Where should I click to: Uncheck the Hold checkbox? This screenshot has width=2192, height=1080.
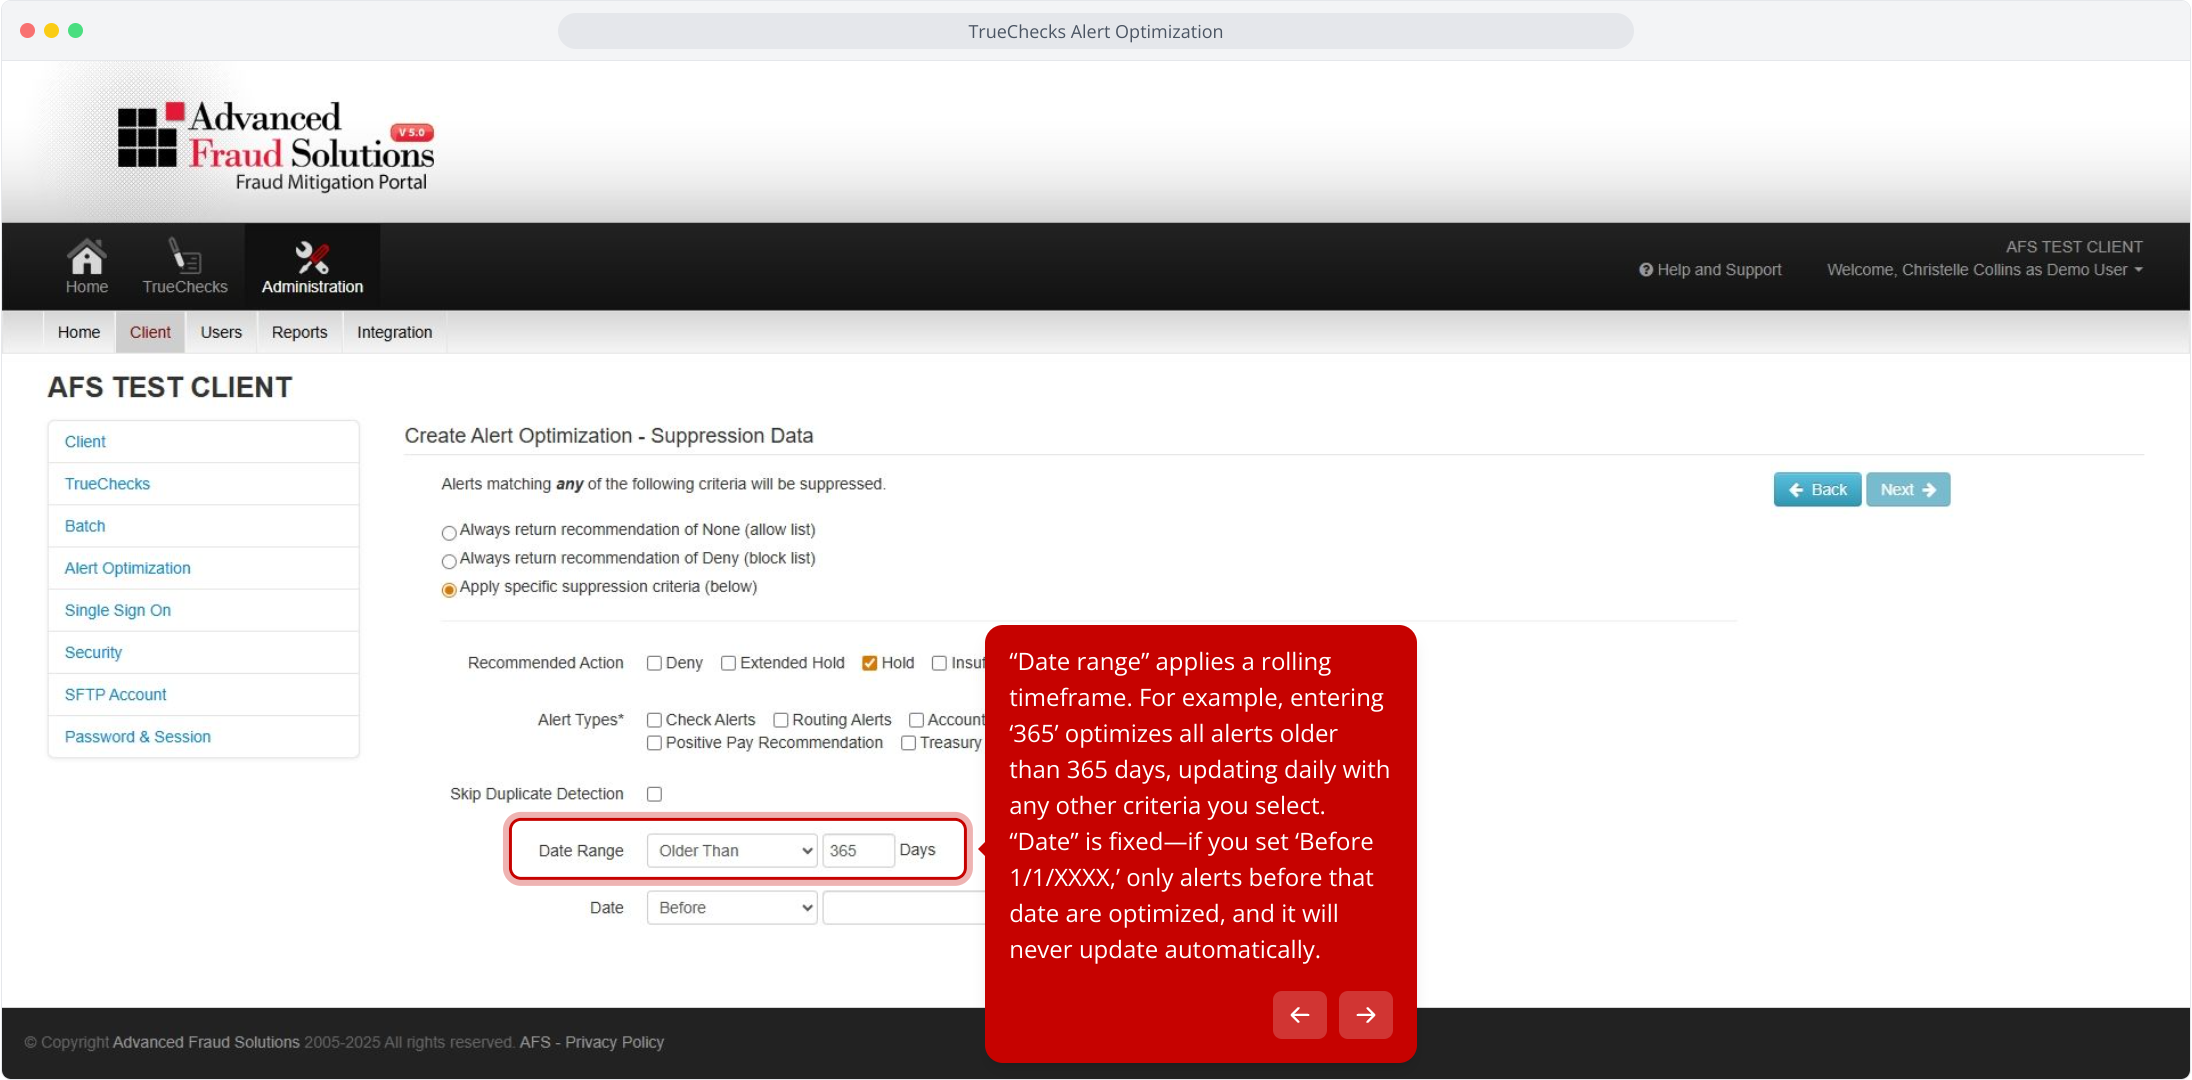coord(870,663)
